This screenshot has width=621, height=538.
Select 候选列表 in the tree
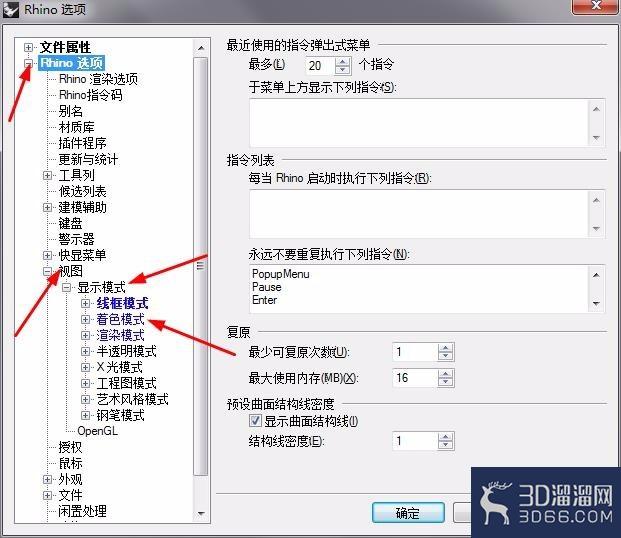82,191
